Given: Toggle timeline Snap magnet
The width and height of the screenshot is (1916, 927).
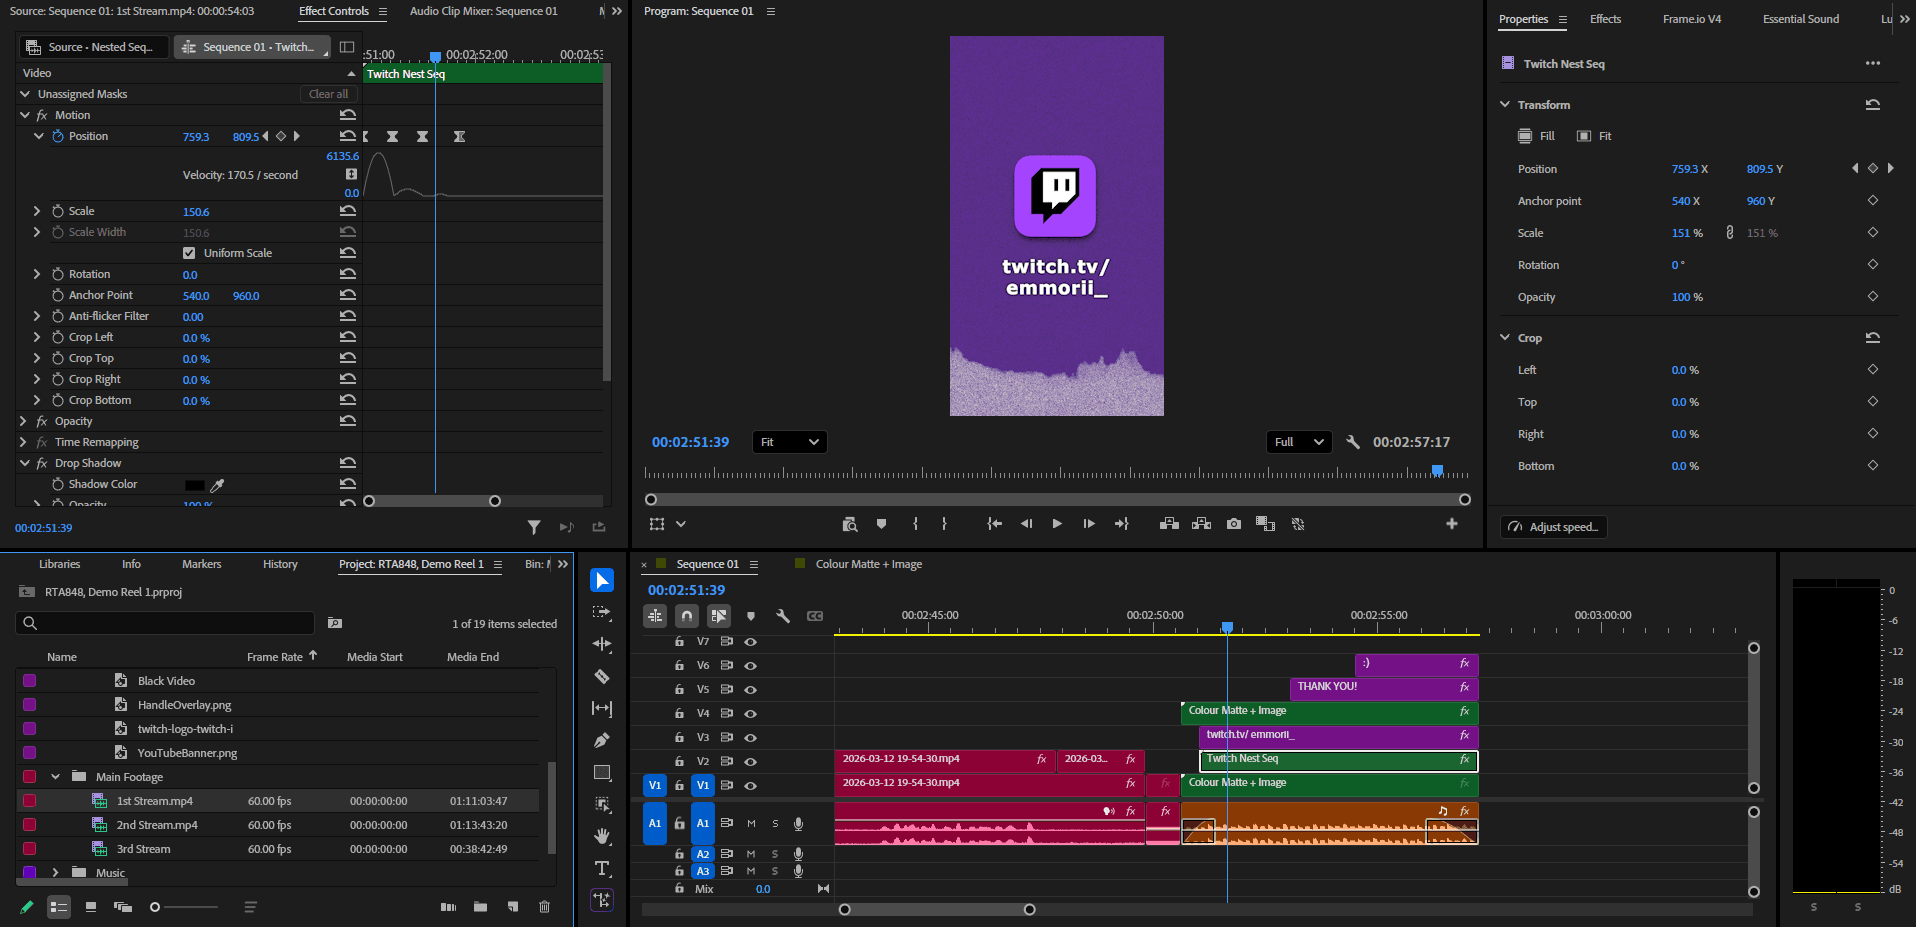Looking at the screenshot, I should (x=687, y=616).
